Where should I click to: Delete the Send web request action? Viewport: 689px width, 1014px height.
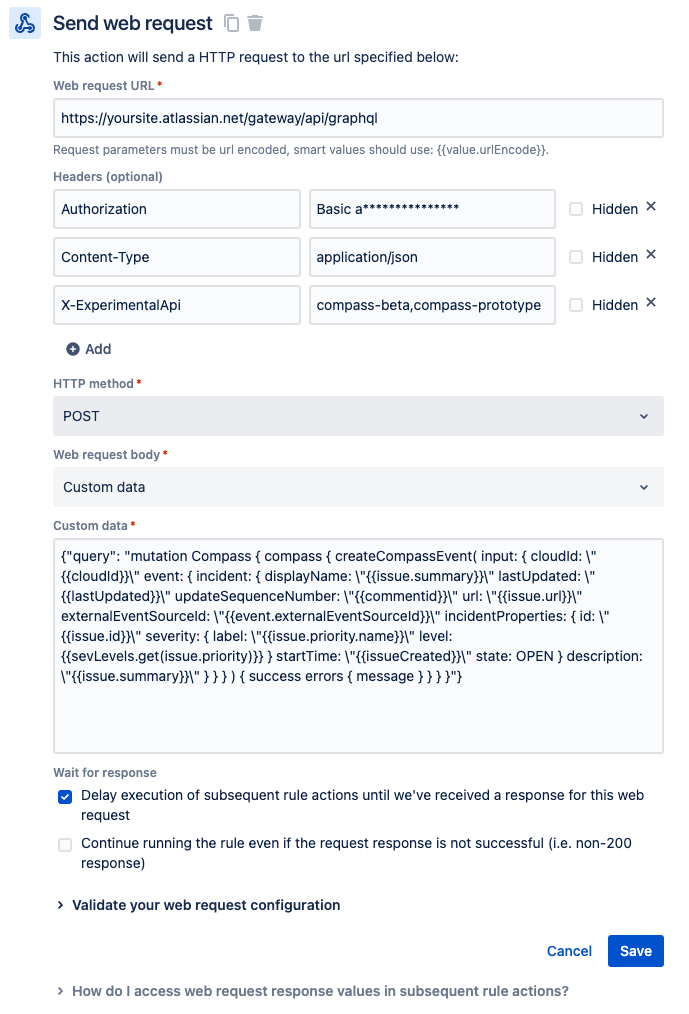click(x=256, y=22)
